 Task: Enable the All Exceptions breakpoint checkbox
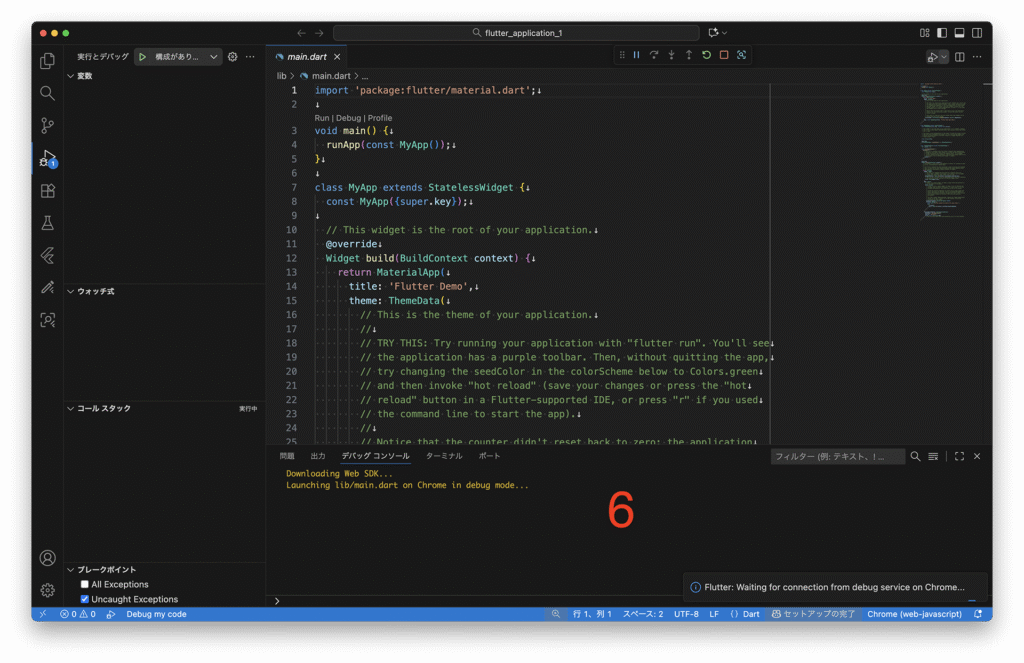[x=85, y=584]
